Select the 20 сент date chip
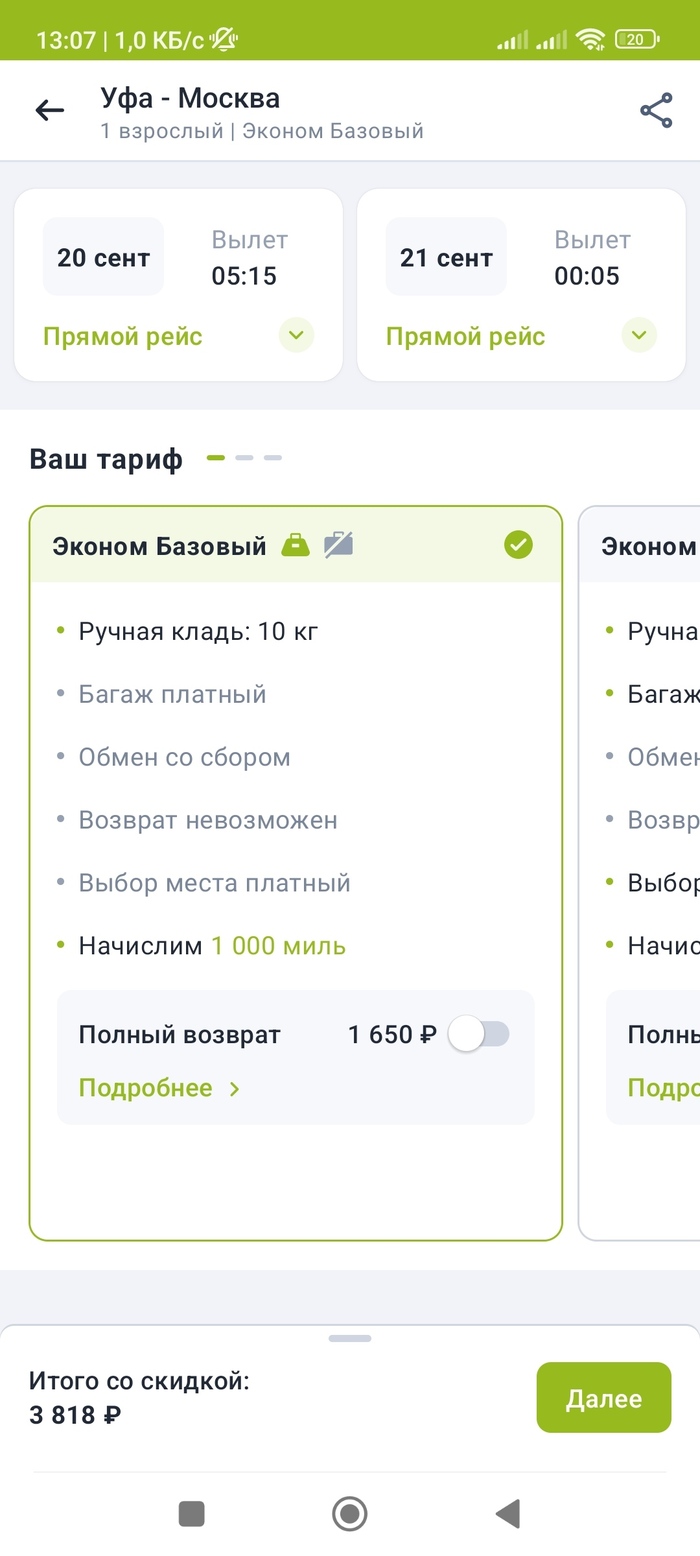700x1556 pixels. (x=103, y=257)
